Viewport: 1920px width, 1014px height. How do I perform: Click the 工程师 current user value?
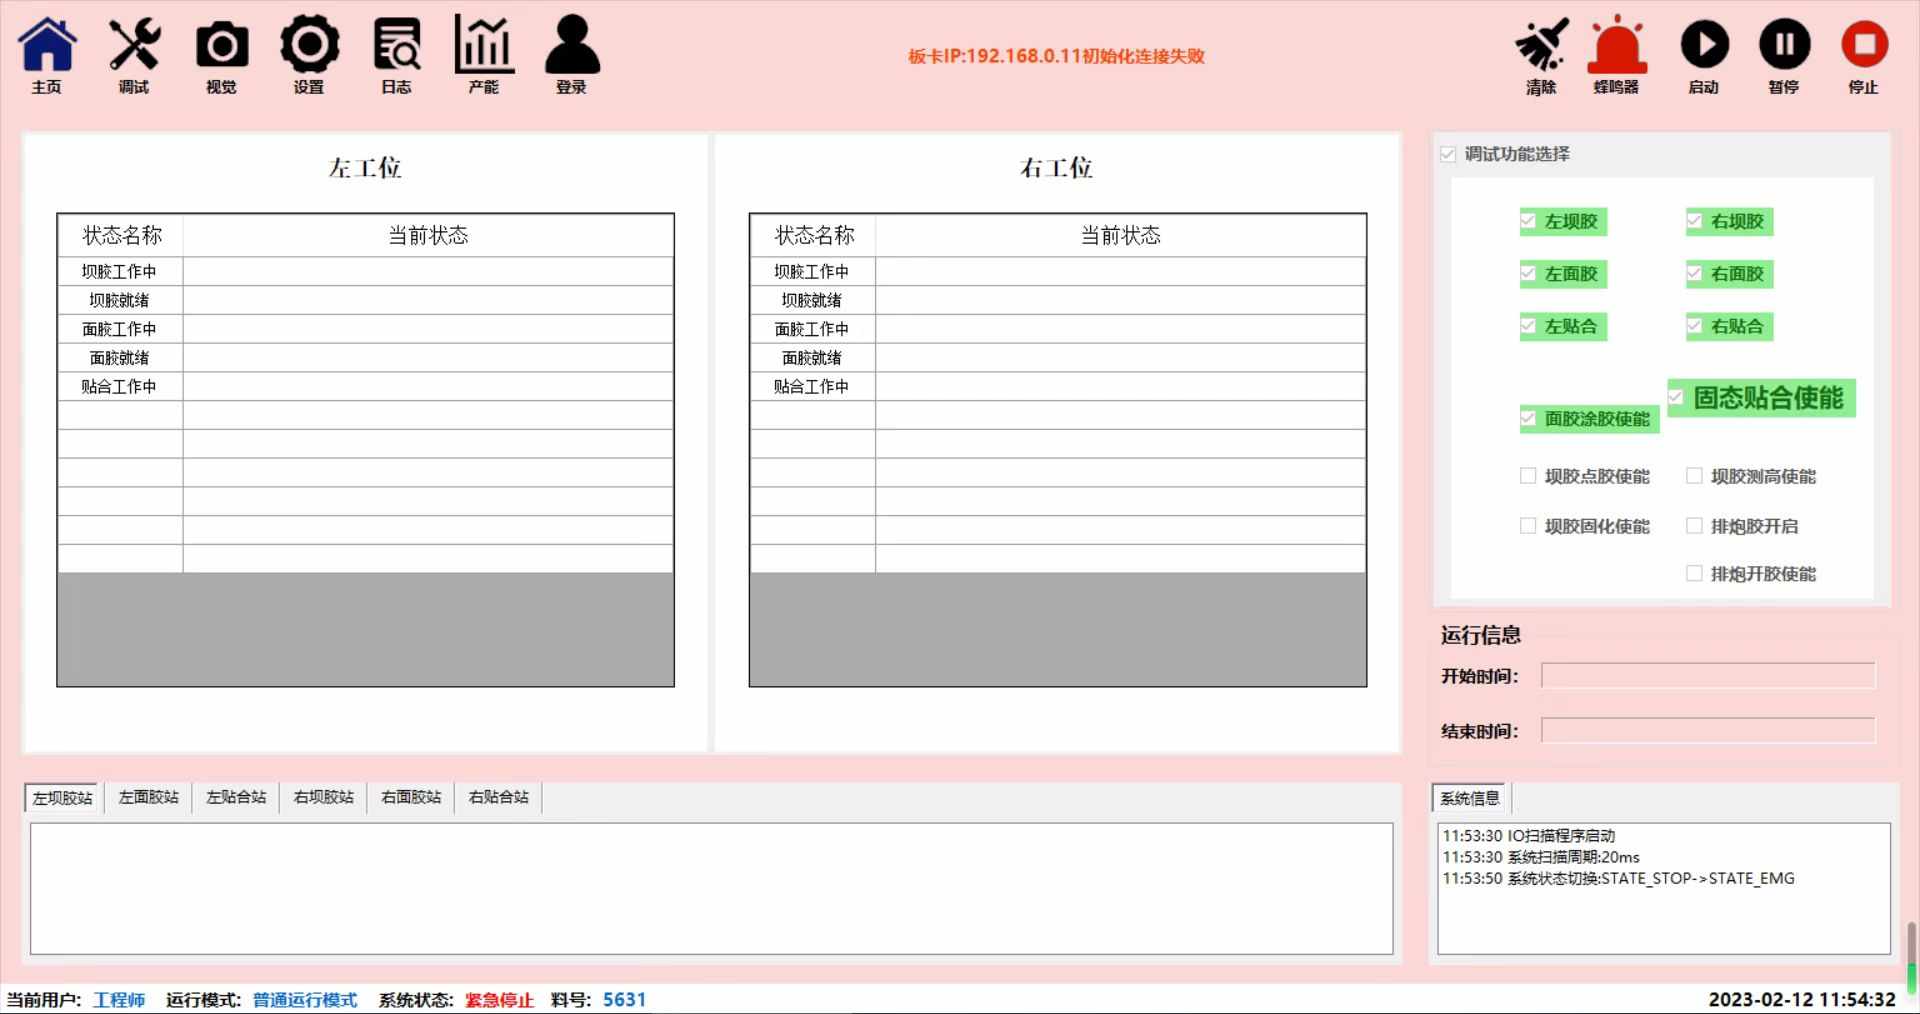(x=119, y=1000)
